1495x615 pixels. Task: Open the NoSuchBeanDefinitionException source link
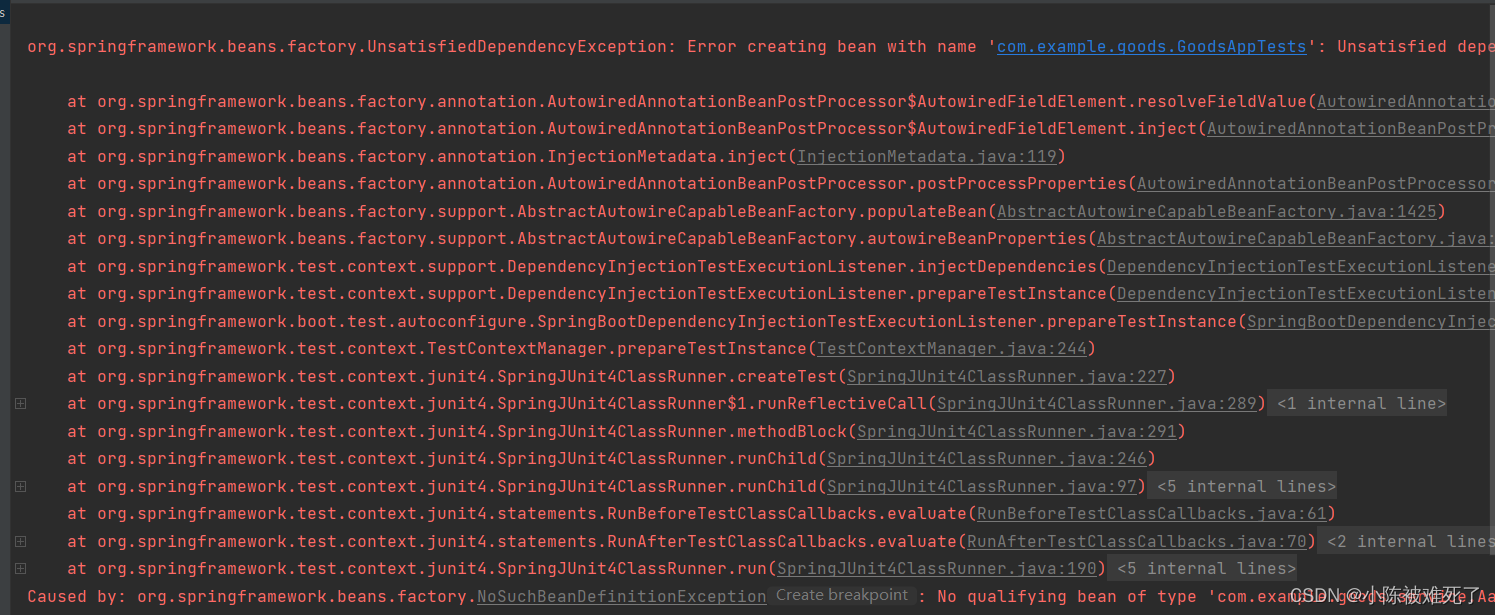(620, 596)
